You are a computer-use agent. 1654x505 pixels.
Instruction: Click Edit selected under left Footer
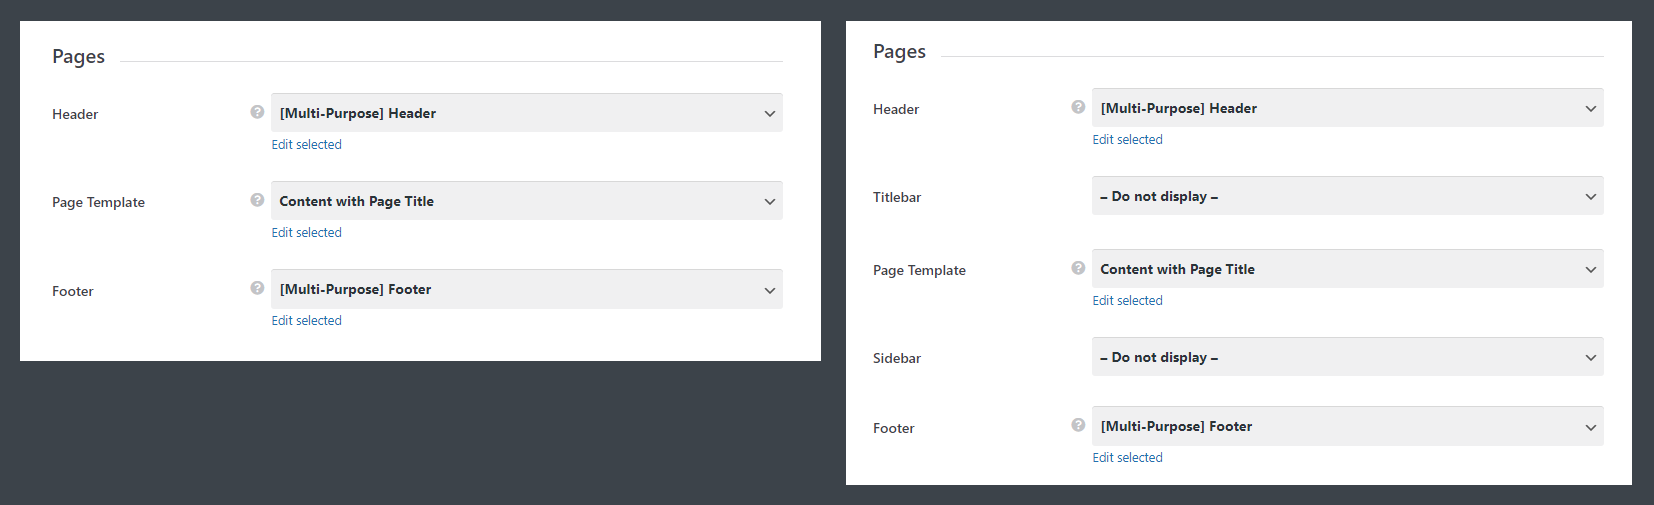point(307,321)
